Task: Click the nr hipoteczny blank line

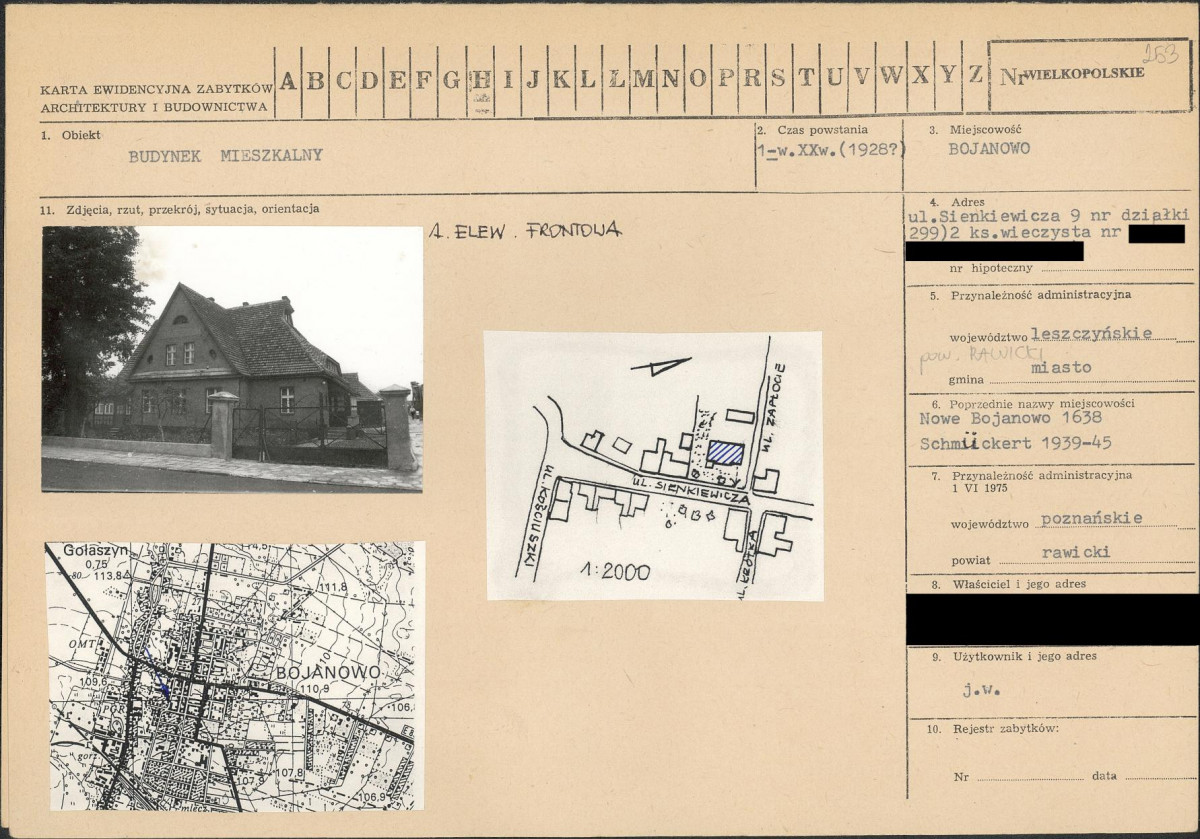Action: (x=1118, y=268)
